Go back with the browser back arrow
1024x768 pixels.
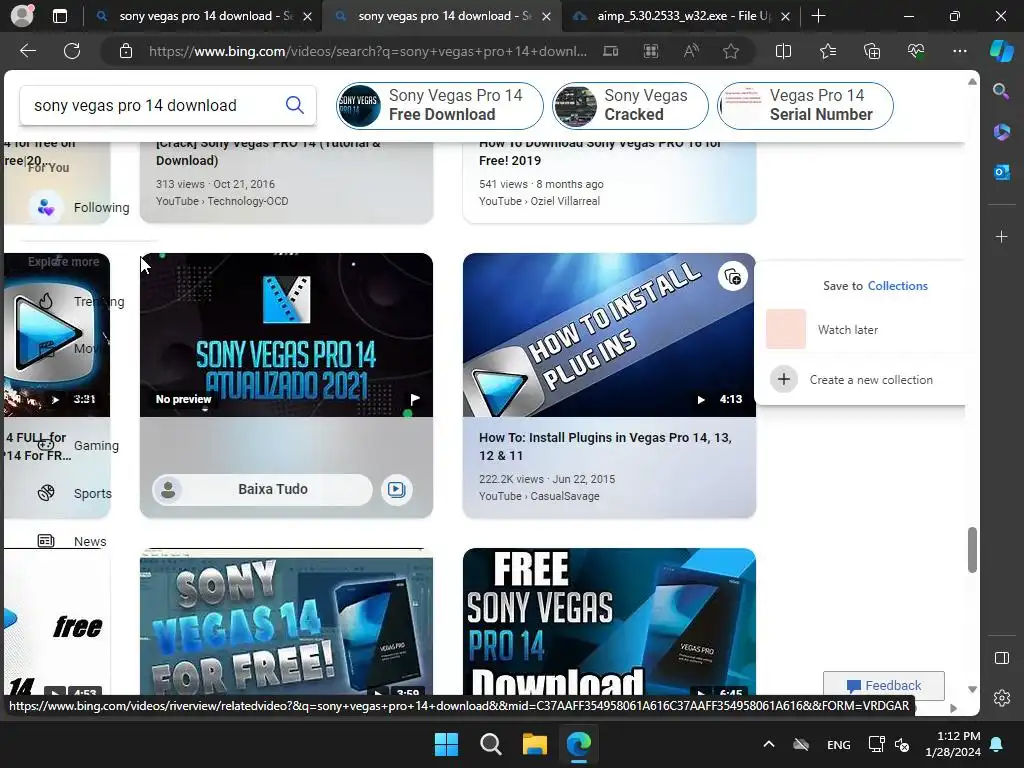click(28, 51)
